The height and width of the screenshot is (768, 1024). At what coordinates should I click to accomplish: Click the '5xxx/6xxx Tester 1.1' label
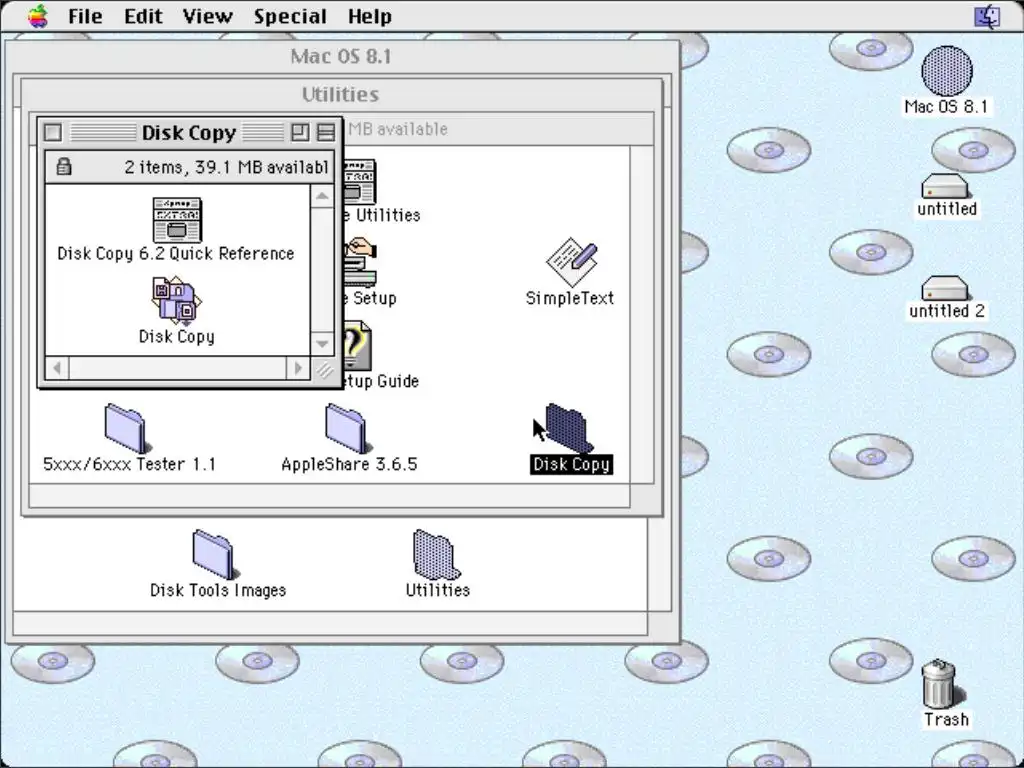pos(129,464)
